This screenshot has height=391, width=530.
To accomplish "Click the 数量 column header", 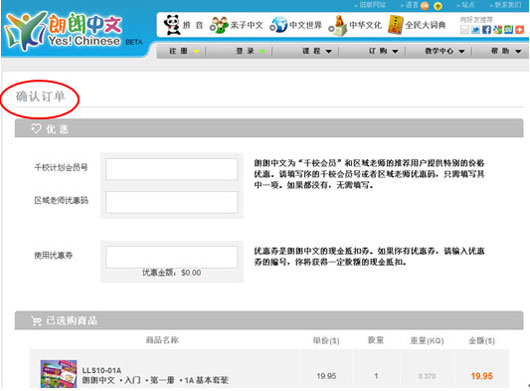I will 376,340.
